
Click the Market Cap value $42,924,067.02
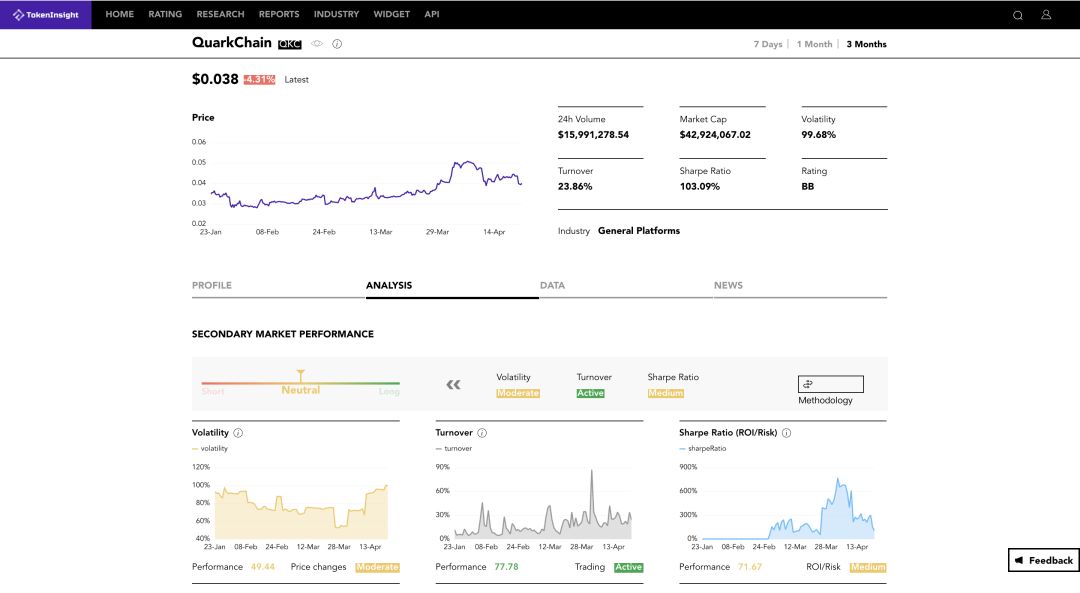pyautogui.click(x=715, y=135)
